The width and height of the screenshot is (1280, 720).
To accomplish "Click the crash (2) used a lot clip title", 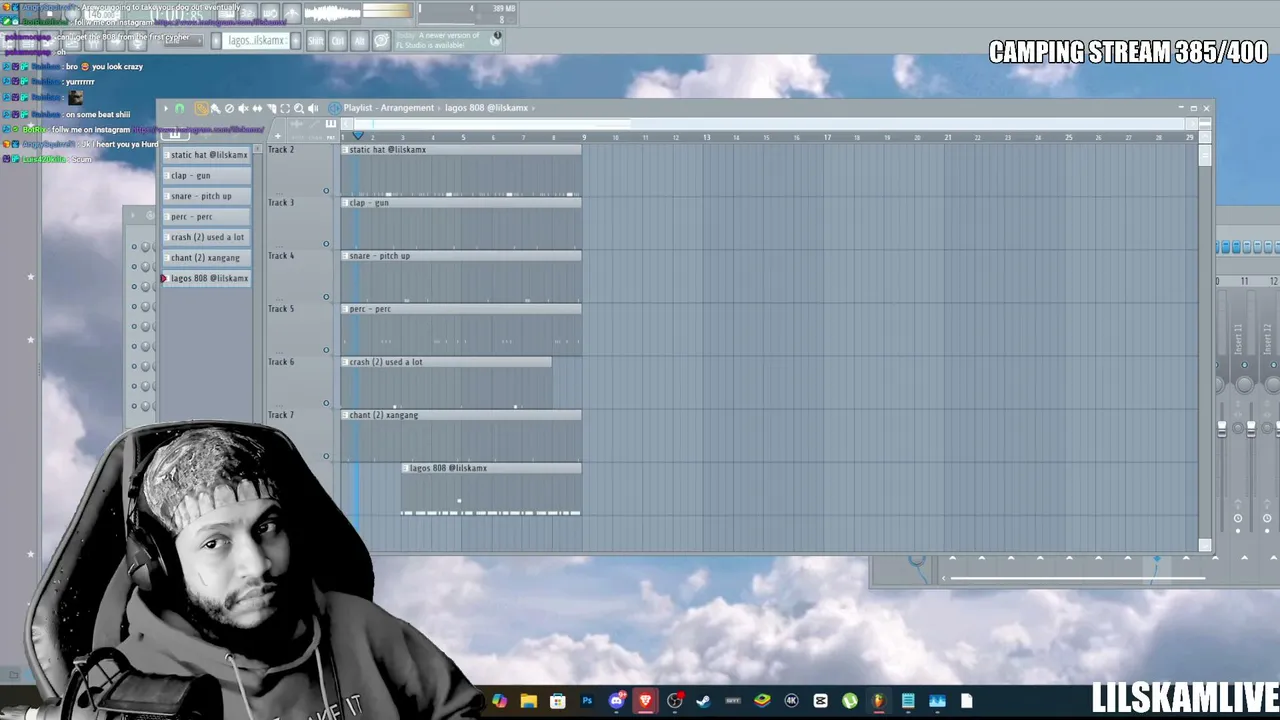I will pyautogui.click(x=446, y=362).
